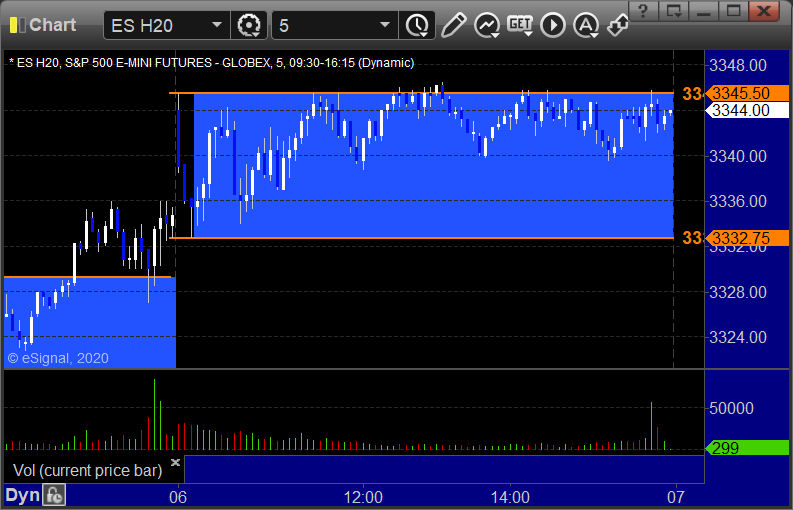Click the 3324.00 price axis label

click(x=738, y=337)
